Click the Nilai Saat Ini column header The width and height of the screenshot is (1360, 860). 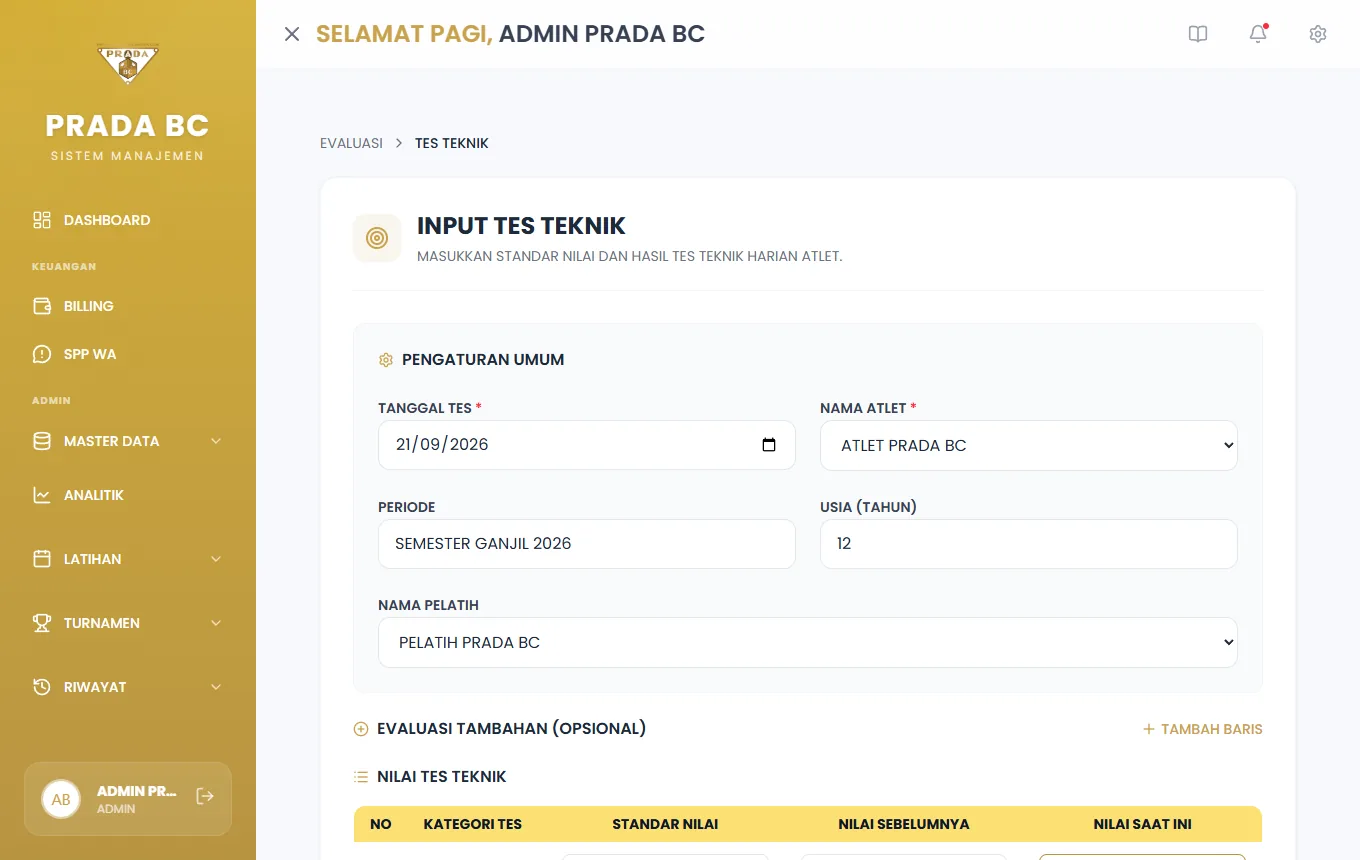[x=1142, y=824]
